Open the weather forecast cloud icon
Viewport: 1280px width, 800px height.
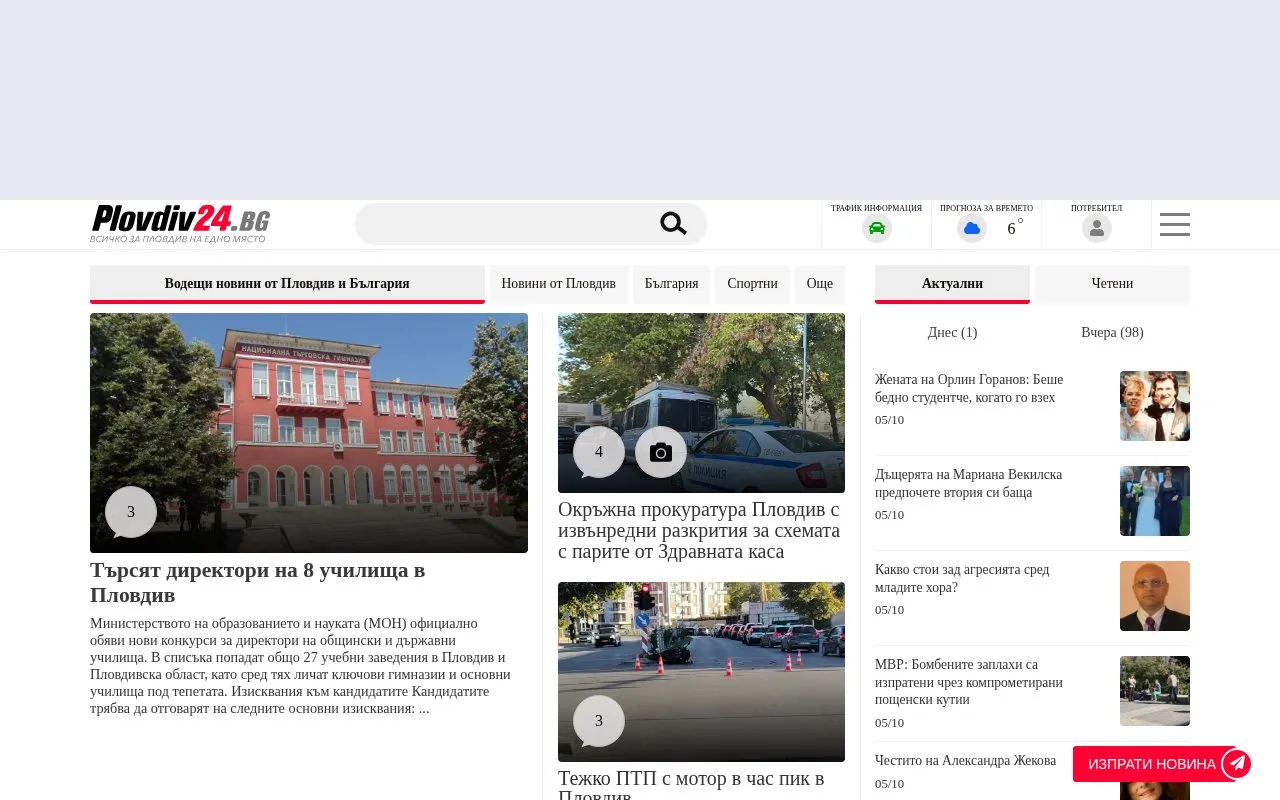[972, 228]
